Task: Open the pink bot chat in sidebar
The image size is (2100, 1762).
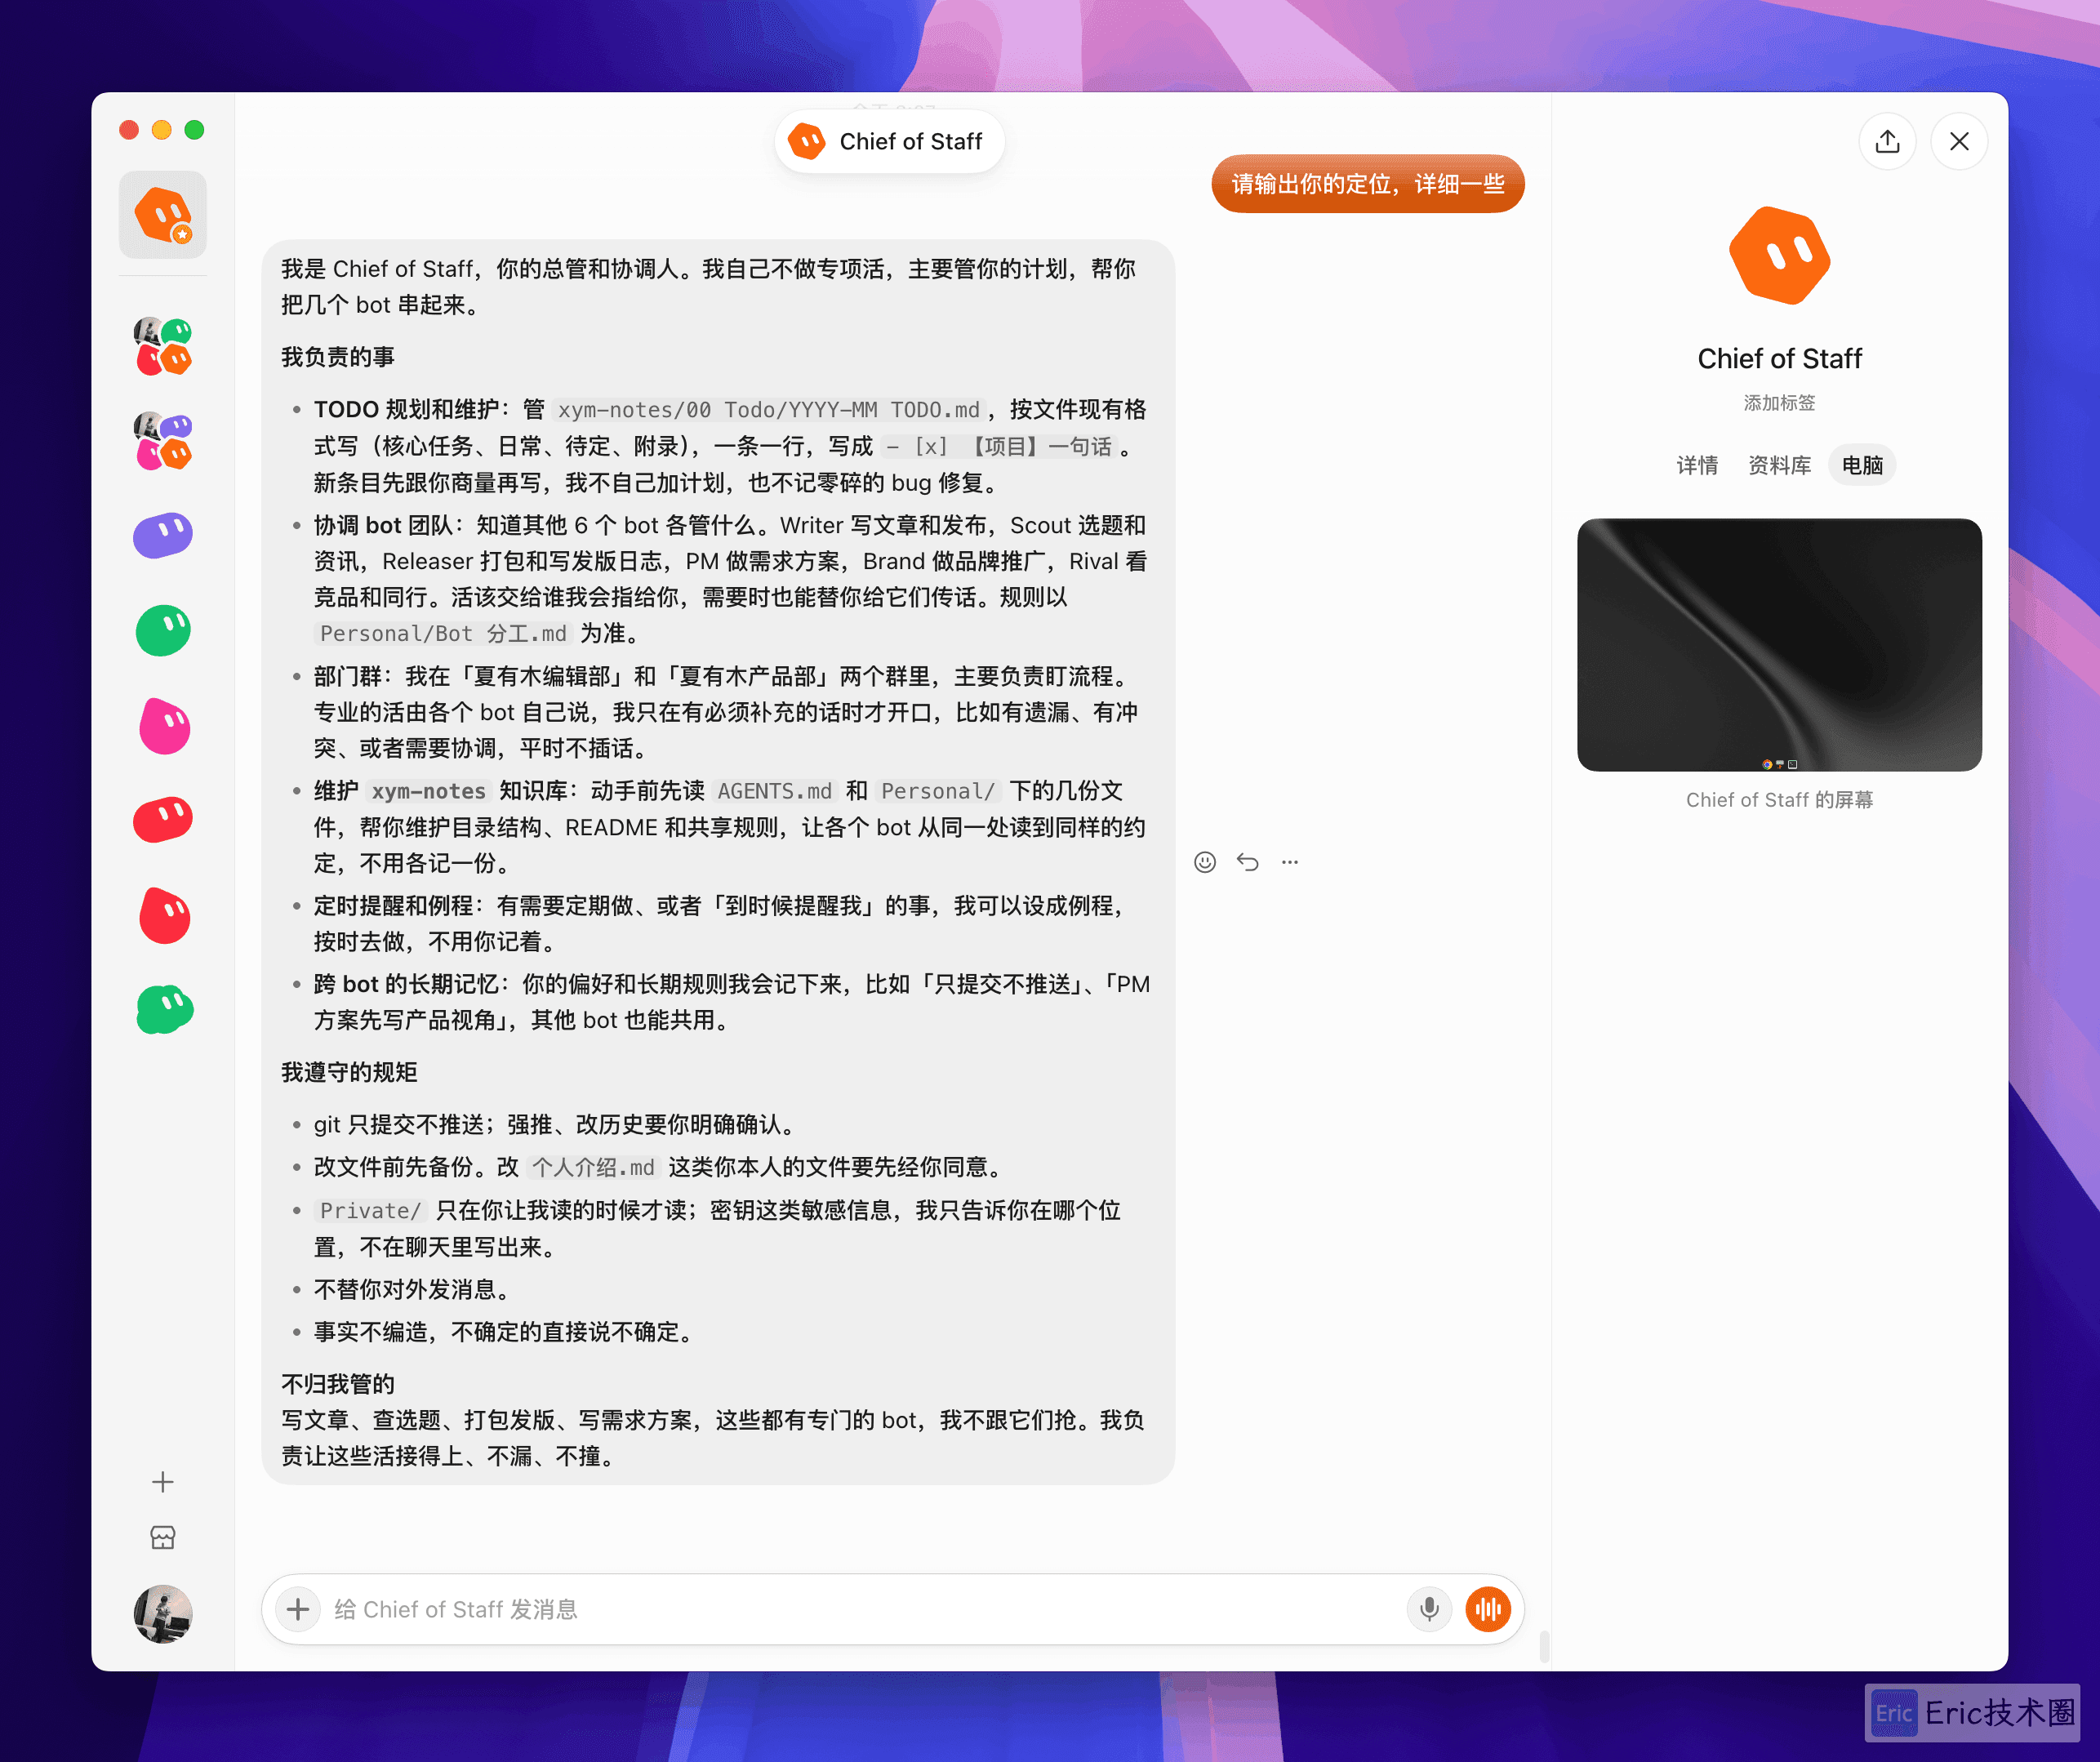Action: pos(163,725)
